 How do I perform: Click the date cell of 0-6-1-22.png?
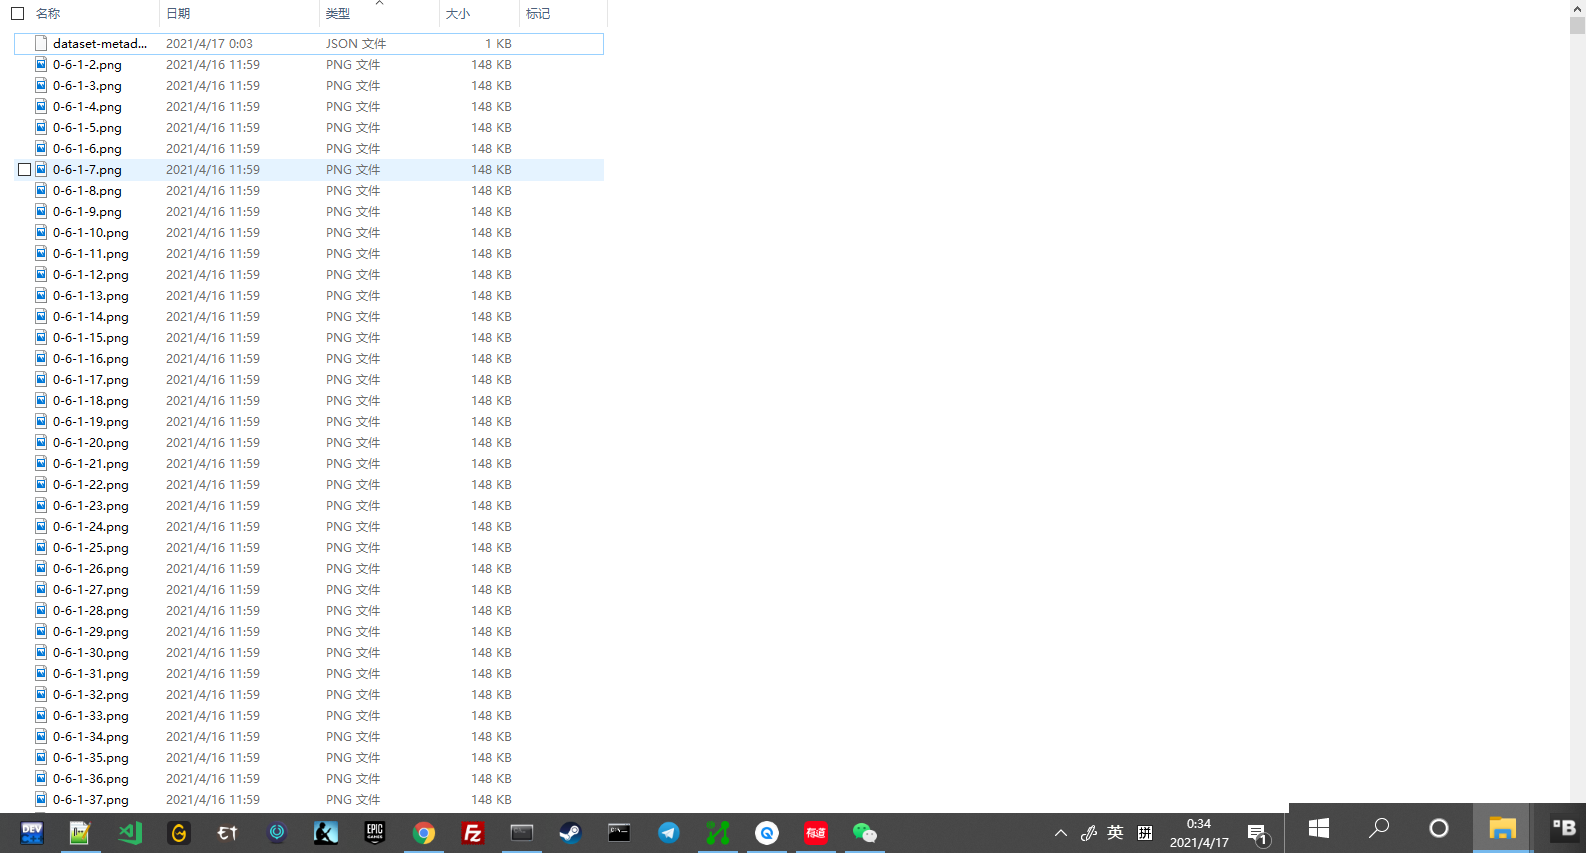213,484
